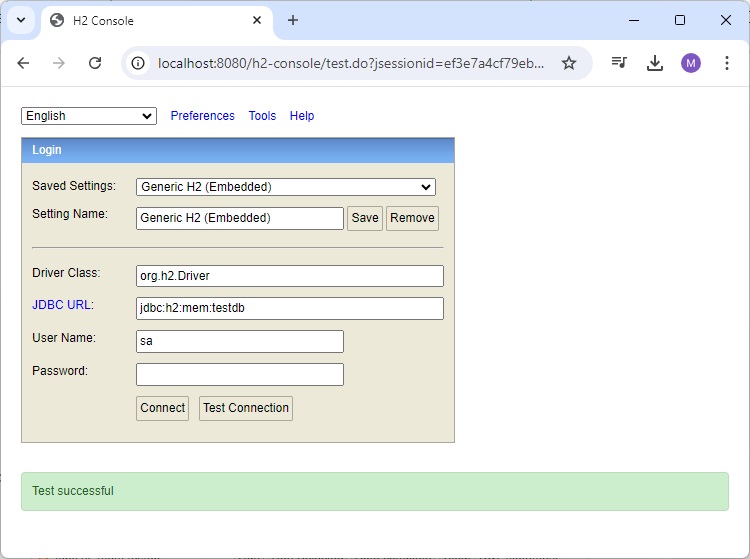The image size is (750, 559).
Task: Click the 'User Name:' label
Action: pos(64,338)
